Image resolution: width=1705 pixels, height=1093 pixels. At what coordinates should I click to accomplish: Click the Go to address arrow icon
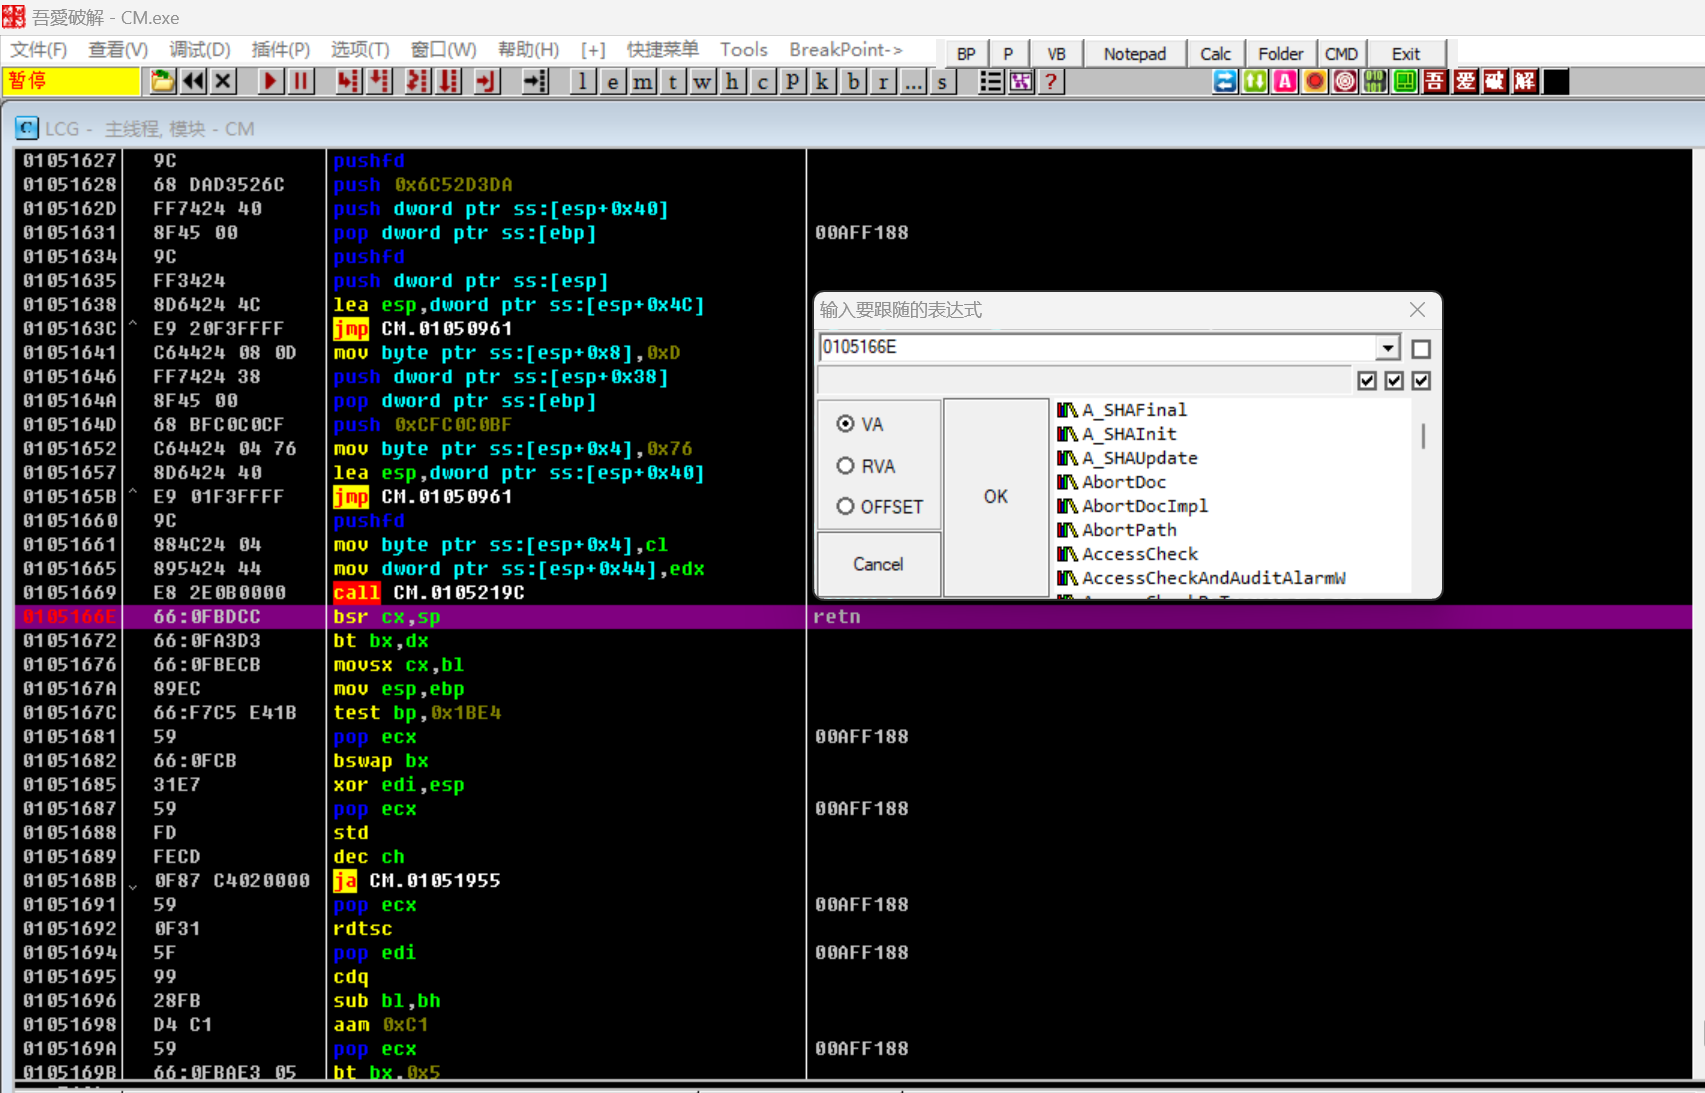pos(536,82)
